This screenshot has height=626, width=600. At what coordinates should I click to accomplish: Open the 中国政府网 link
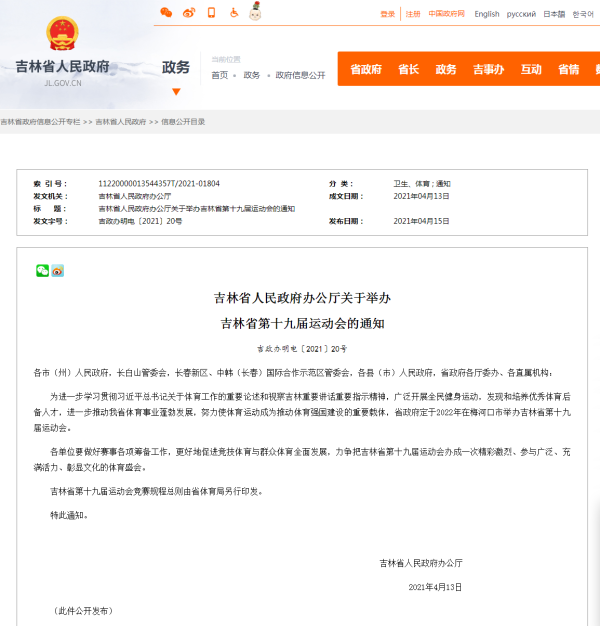[446, 14]
